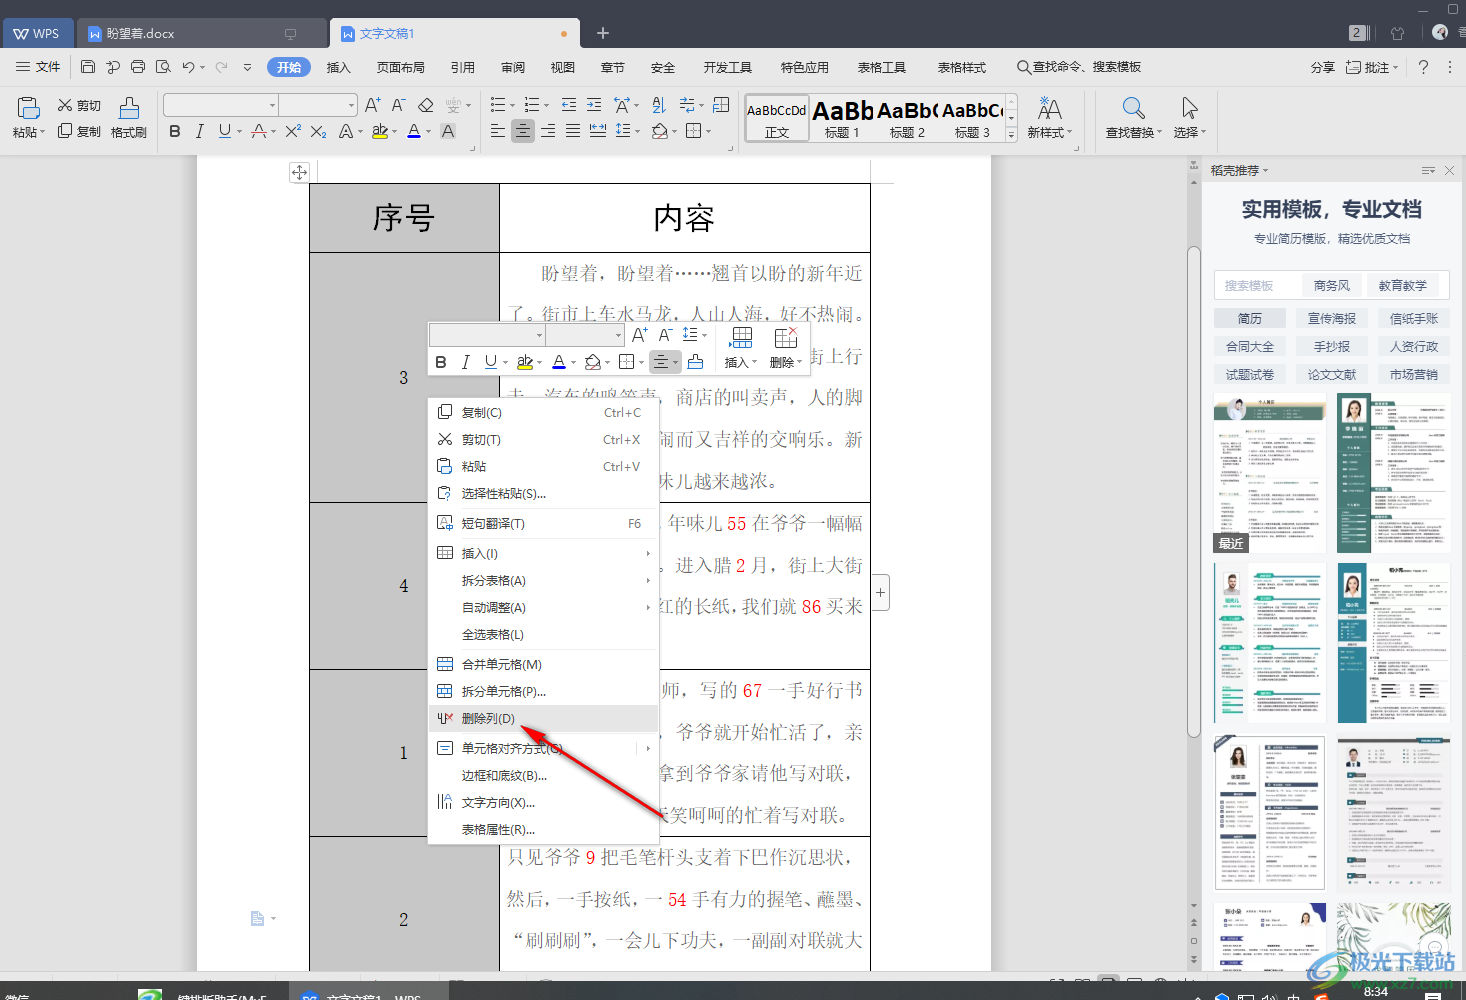Toggle Bold in the ribbon

point(175,131)
